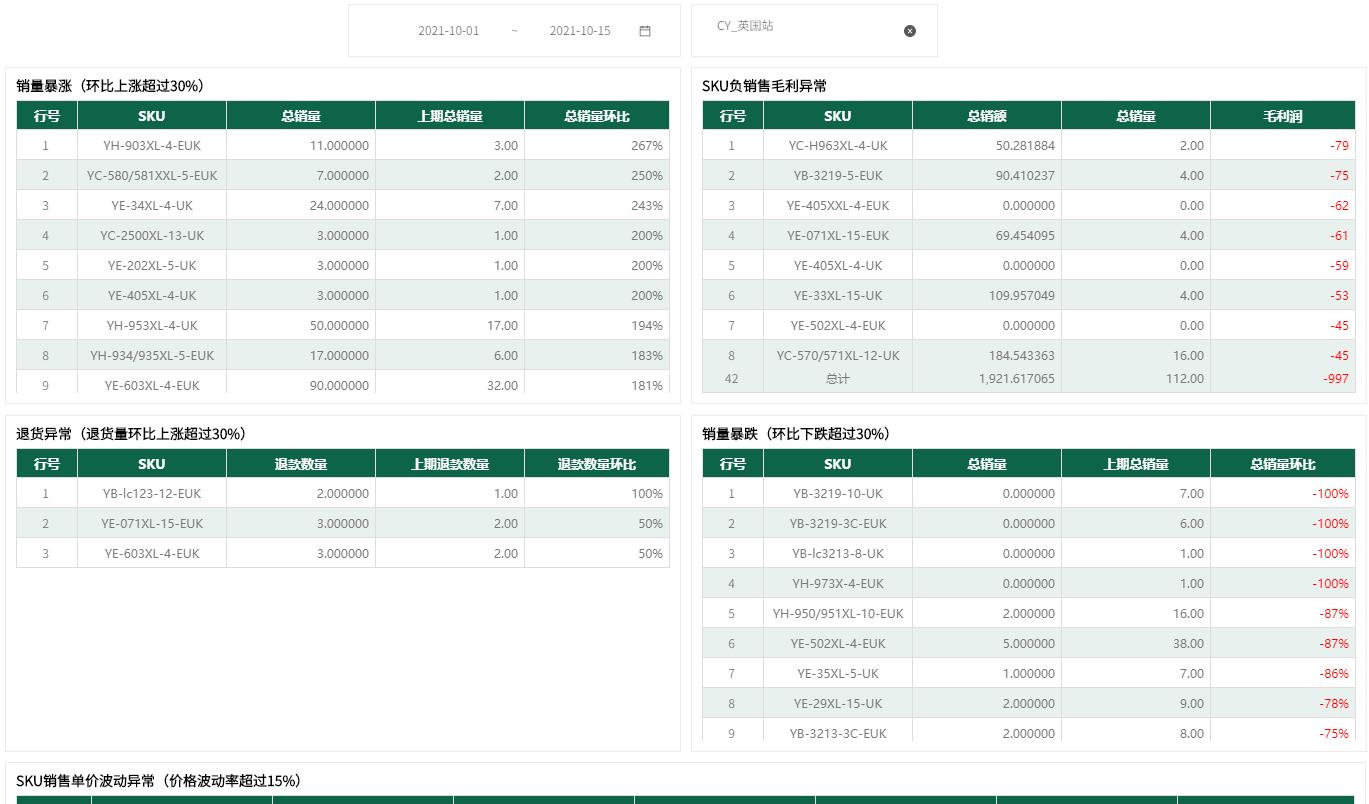Screen dimensions: 1369x804
Task: Select SKU cell YB-3219-3C-EUK
Action: [x=838, y=524]
